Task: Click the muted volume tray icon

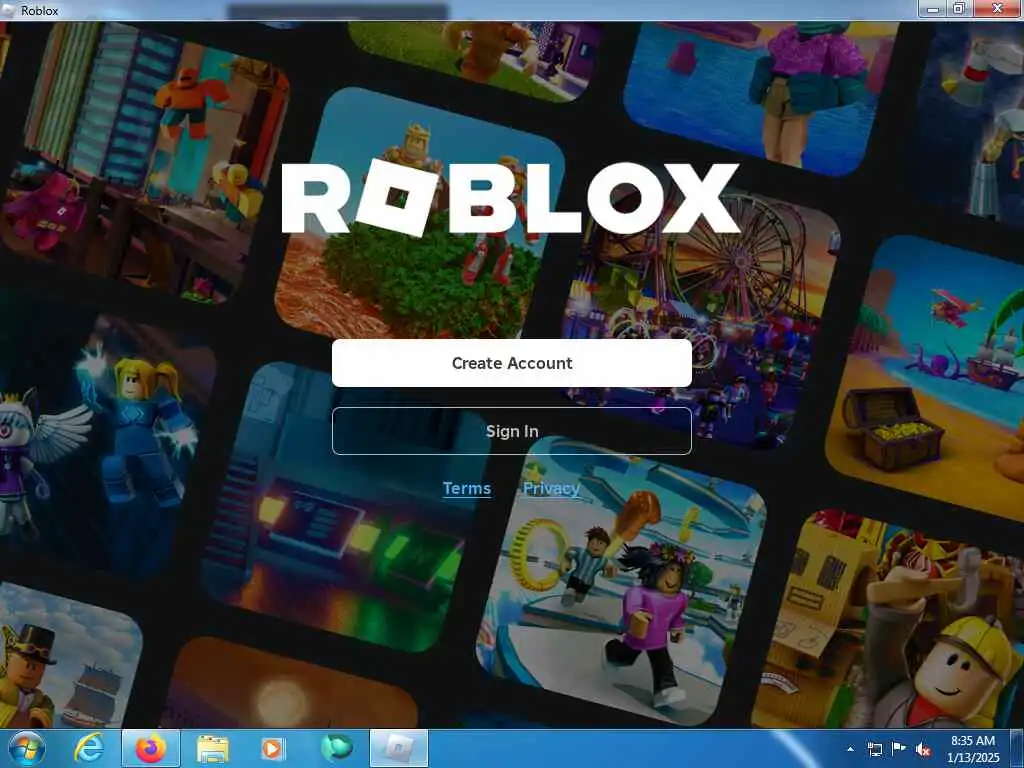Action: 923,750
